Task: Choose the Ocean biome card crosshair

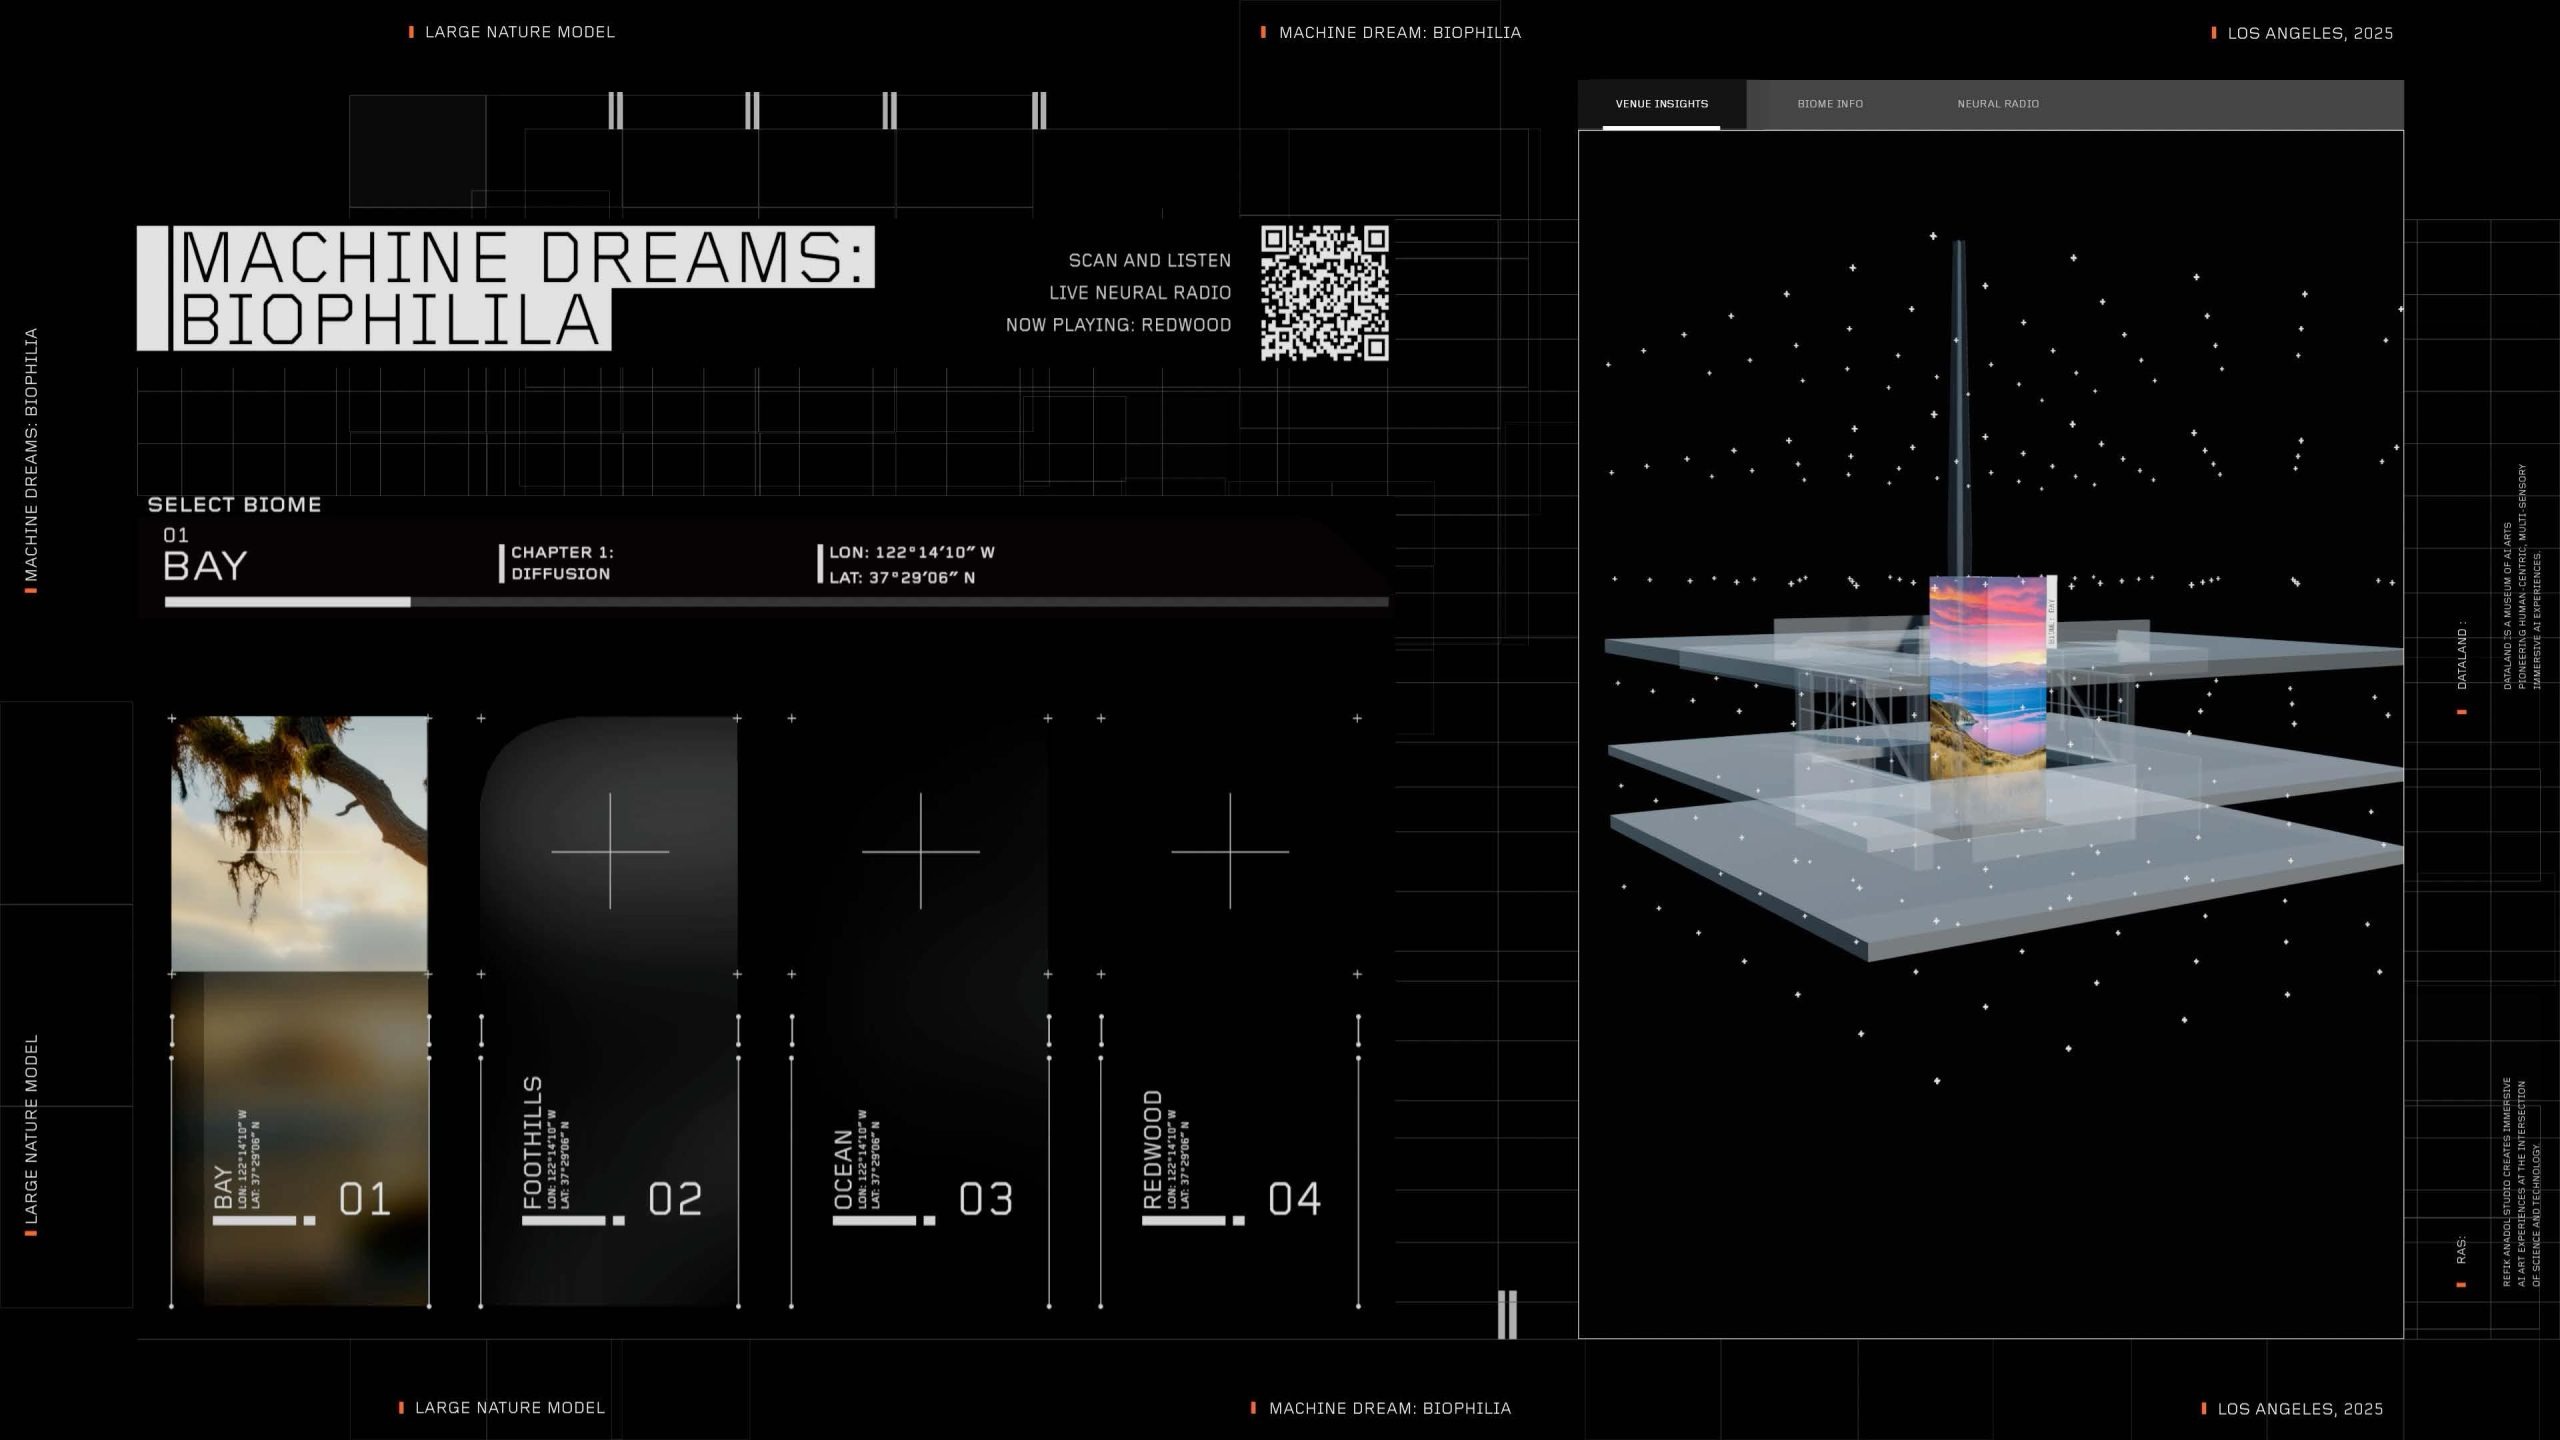Action: tap(920, 852)
